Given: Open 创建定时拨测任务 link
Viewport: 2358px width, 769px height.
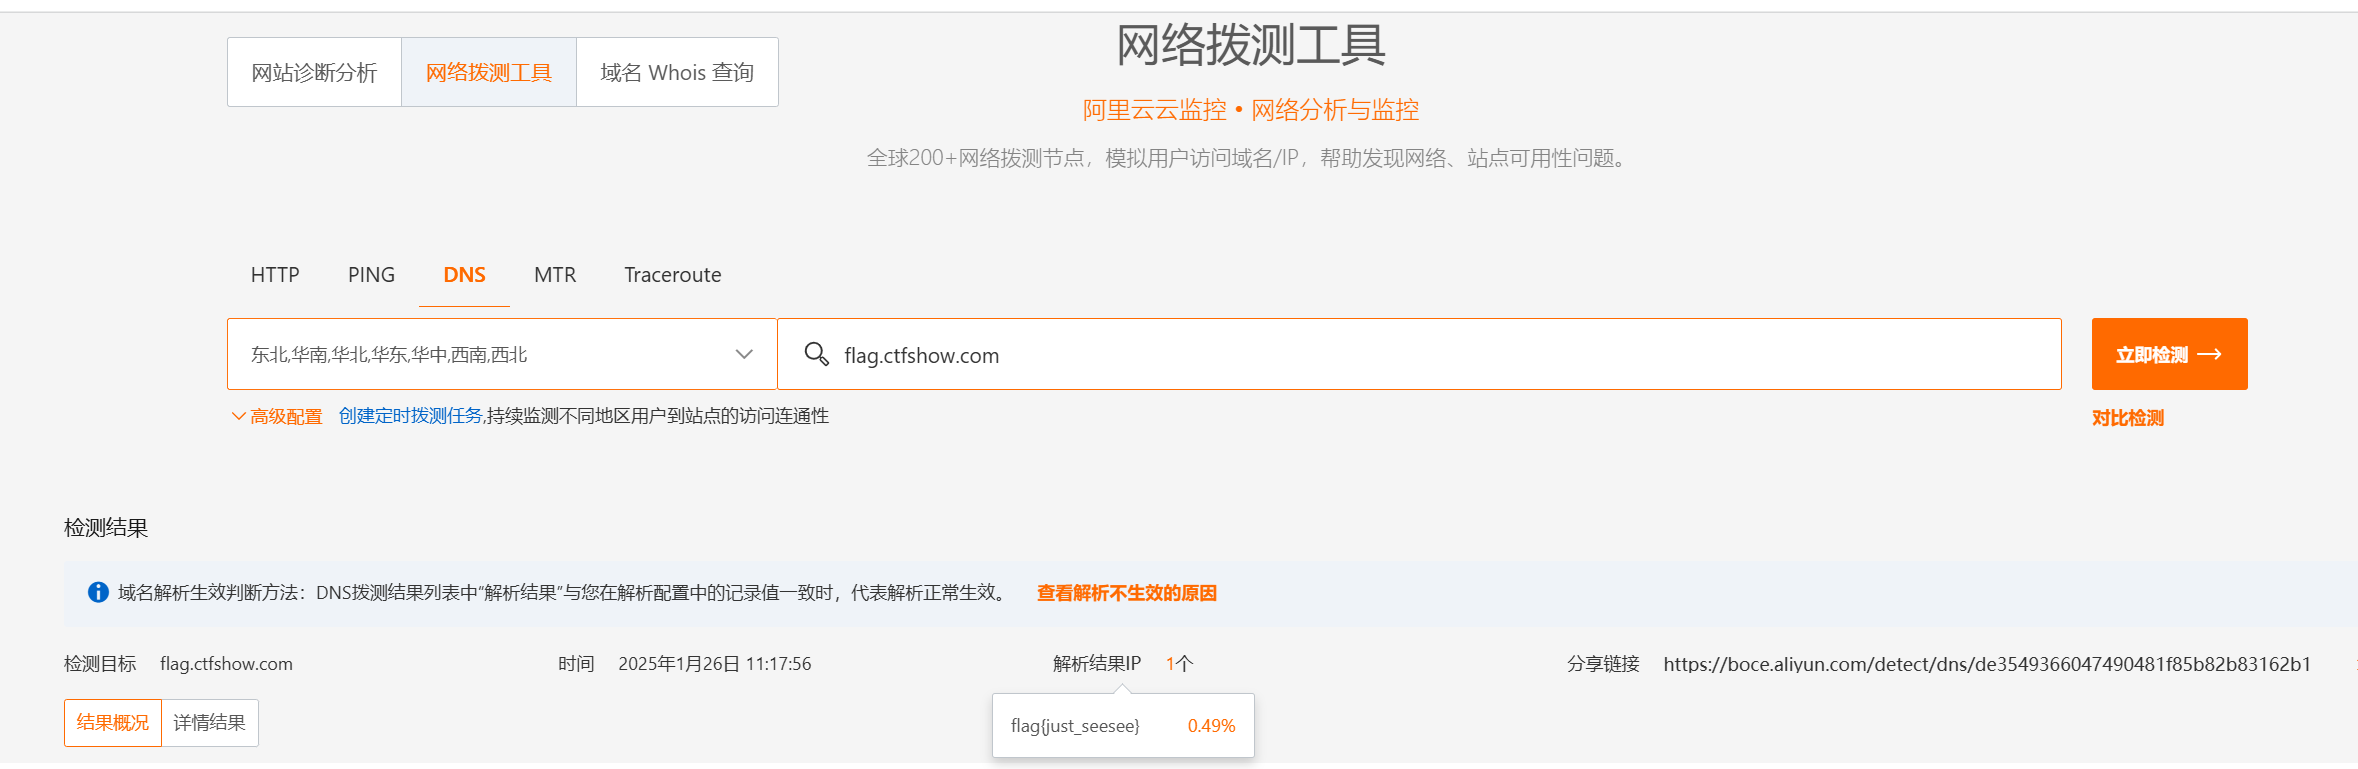Looking at the screenshot, I should [x=410, y=416].
